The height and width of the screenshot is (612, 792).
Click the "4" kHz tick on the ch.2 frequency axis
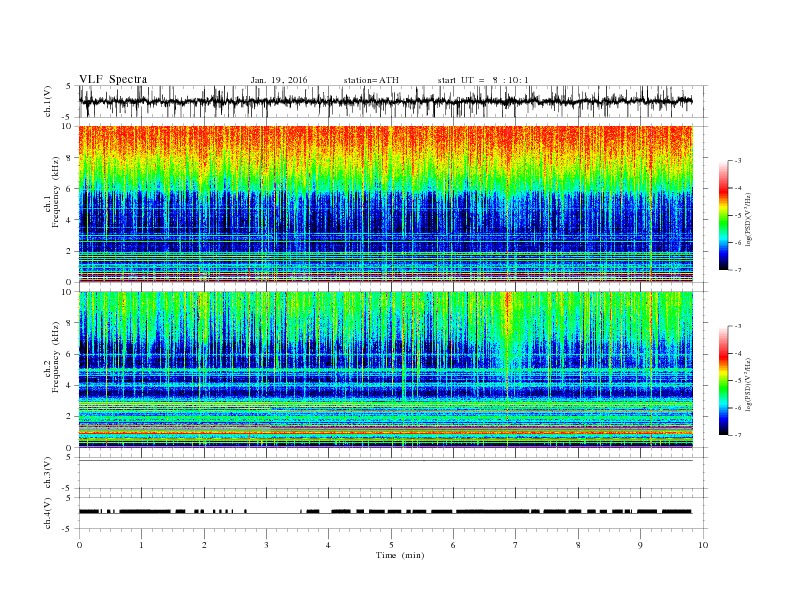coord(70,385)
